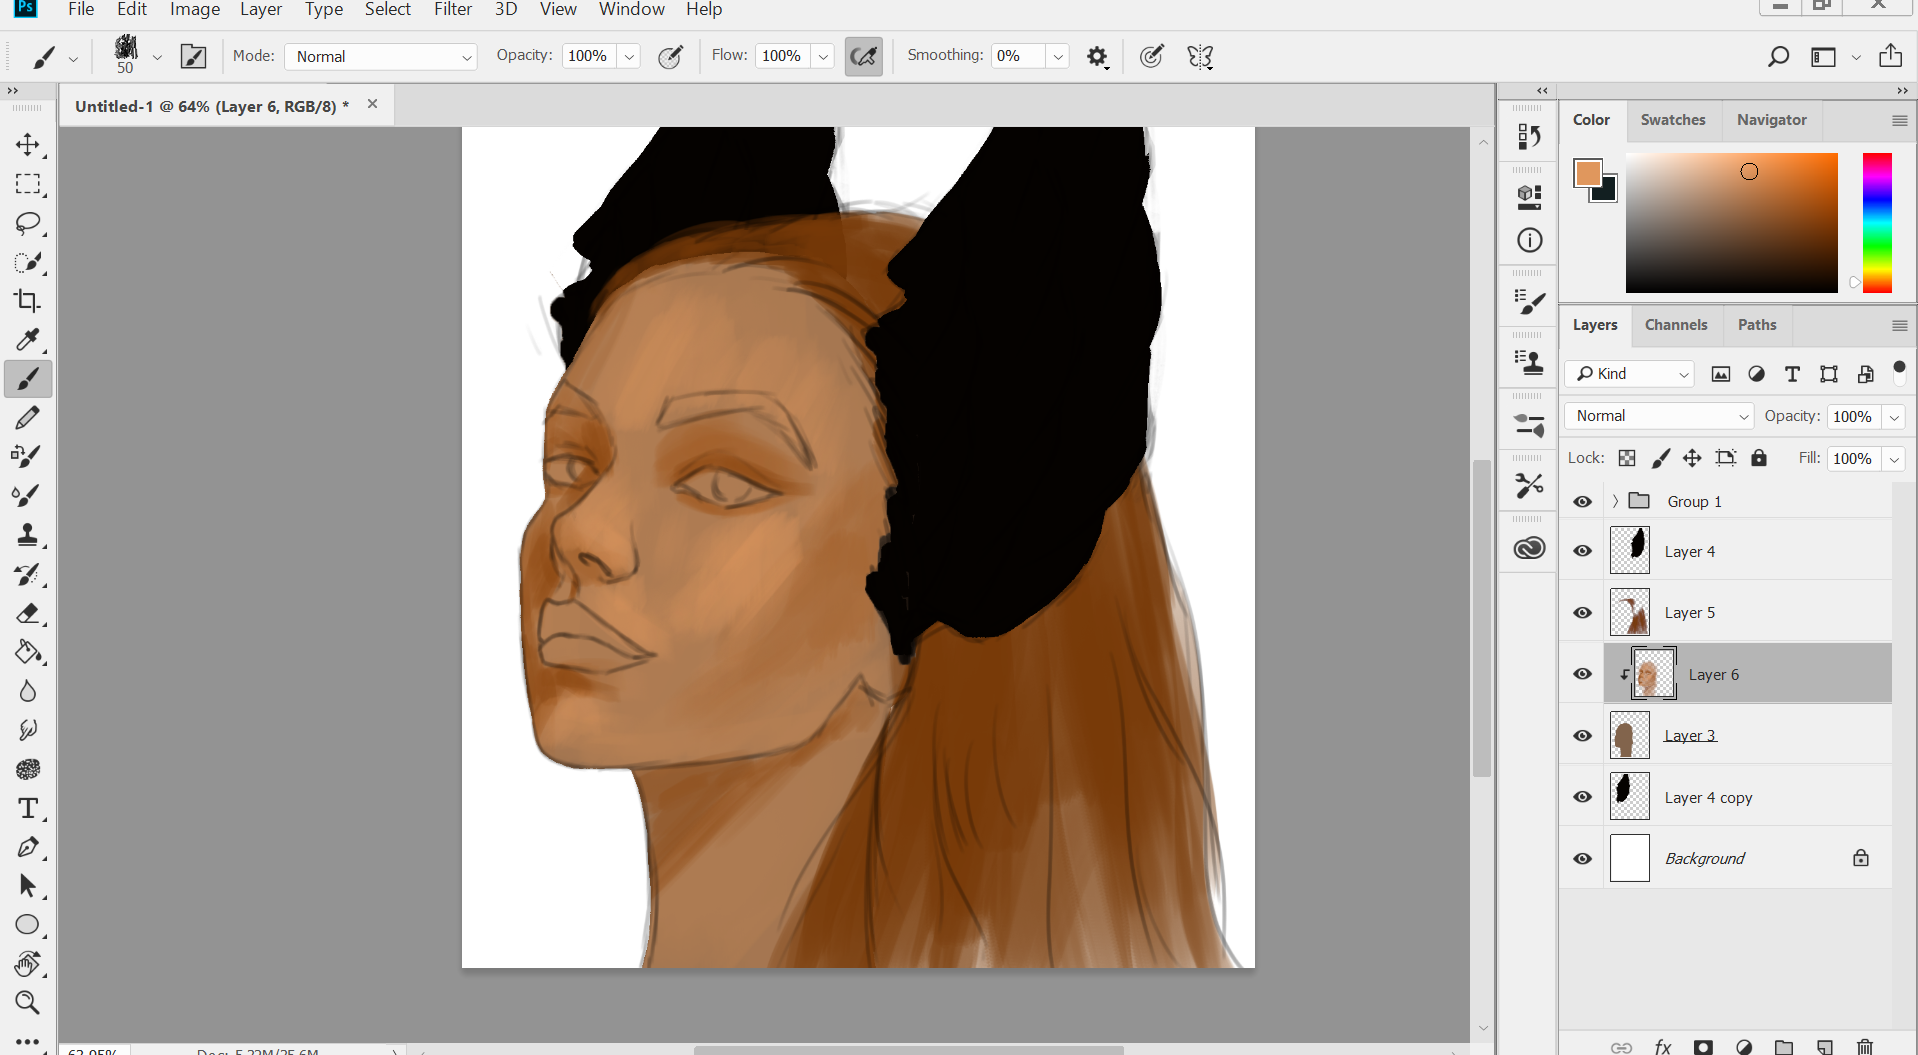Select the Move tool
Screen dimensions: 1918x1055
[x=27, y=145]
